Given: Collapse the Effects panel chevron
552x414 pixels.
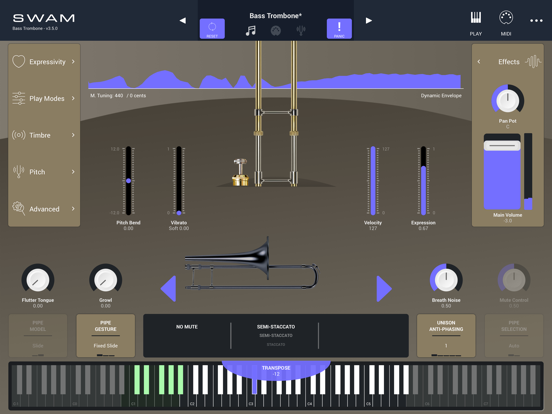Looking at the screenshot, I should pos(479,62).
